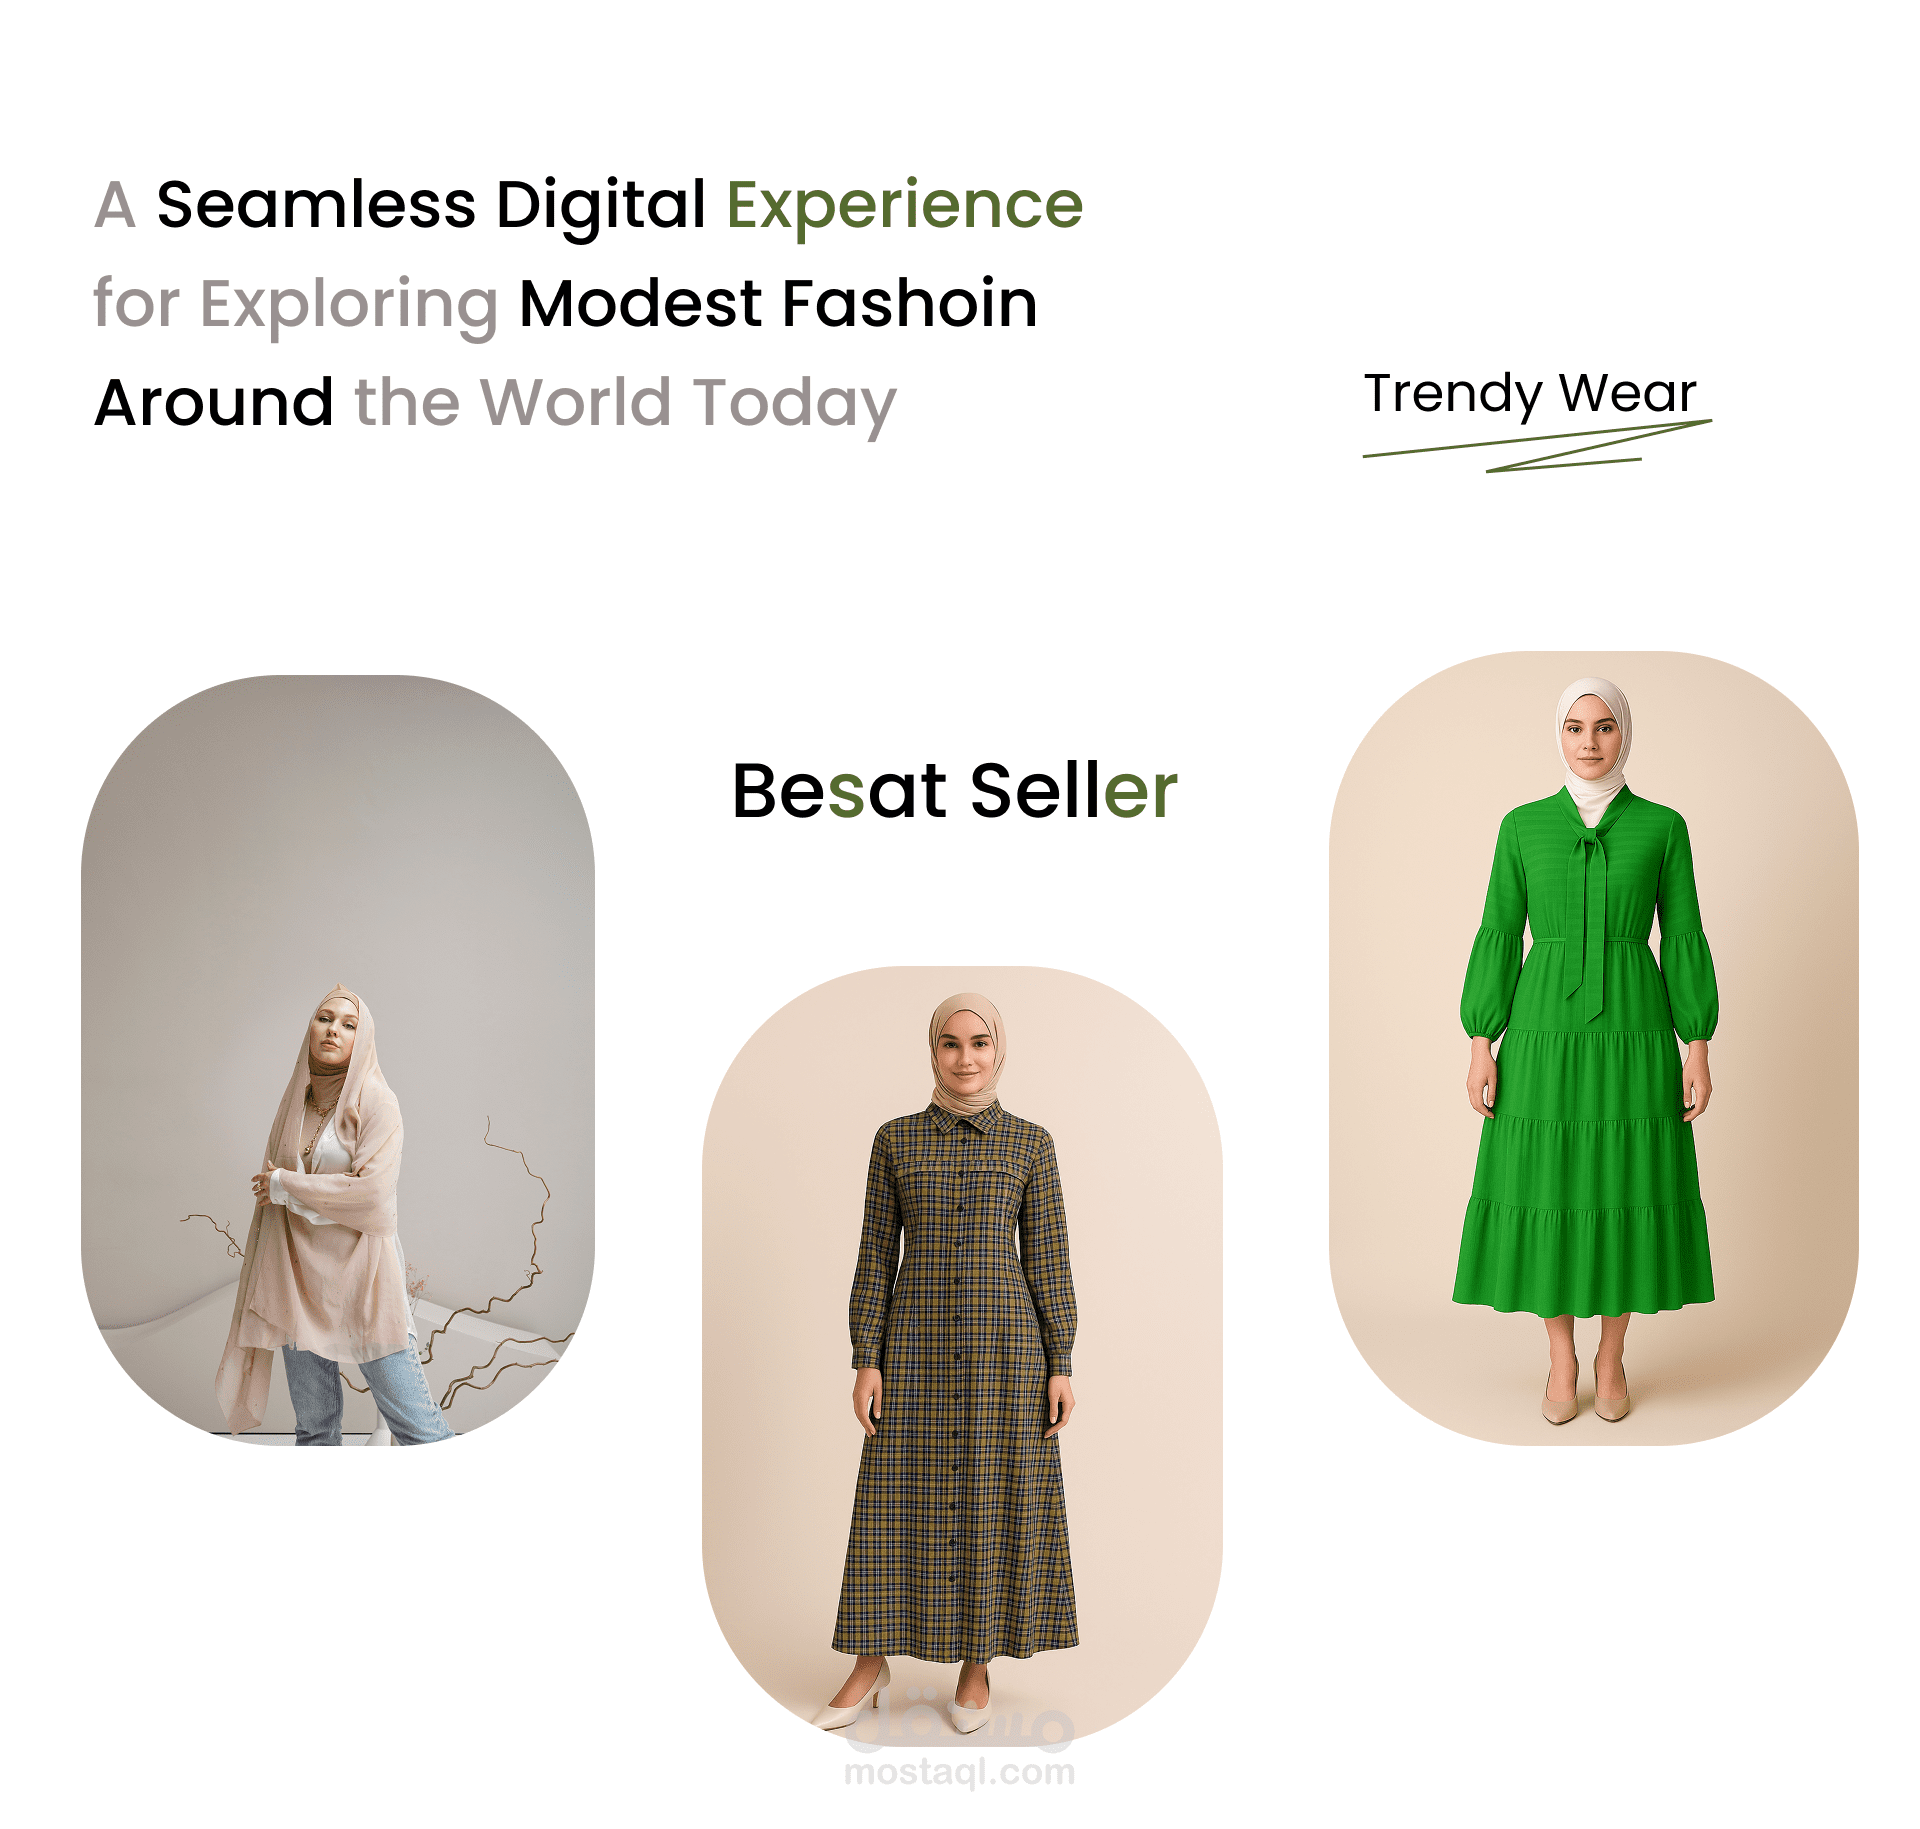This screenshot has height=1829, width=1920.
Task: Click the green scribble under Trendy Wear
Action: click(1537, 446)
